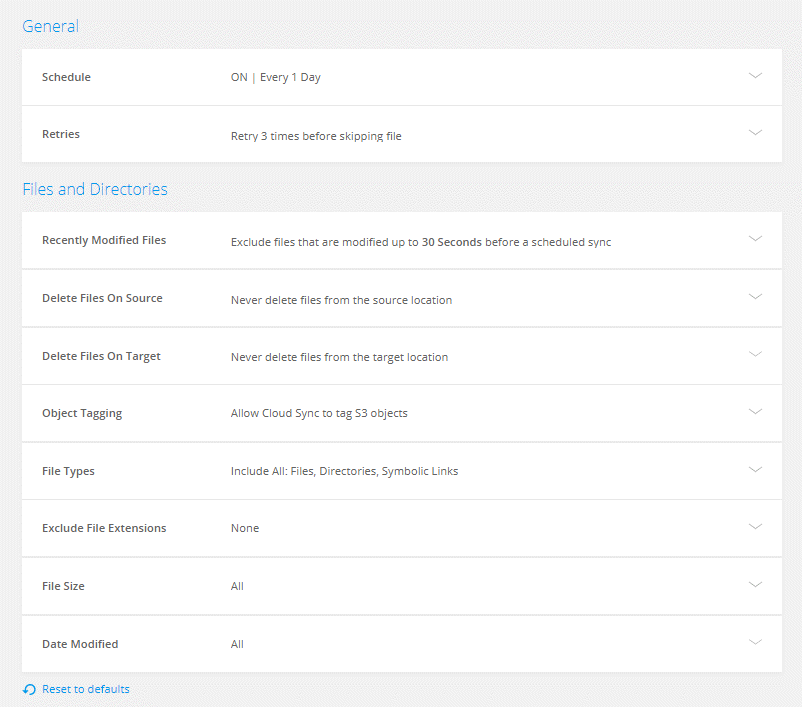Click the Reset to defaults link
This screenshot has height=707, width=802.
click(85, 689)
